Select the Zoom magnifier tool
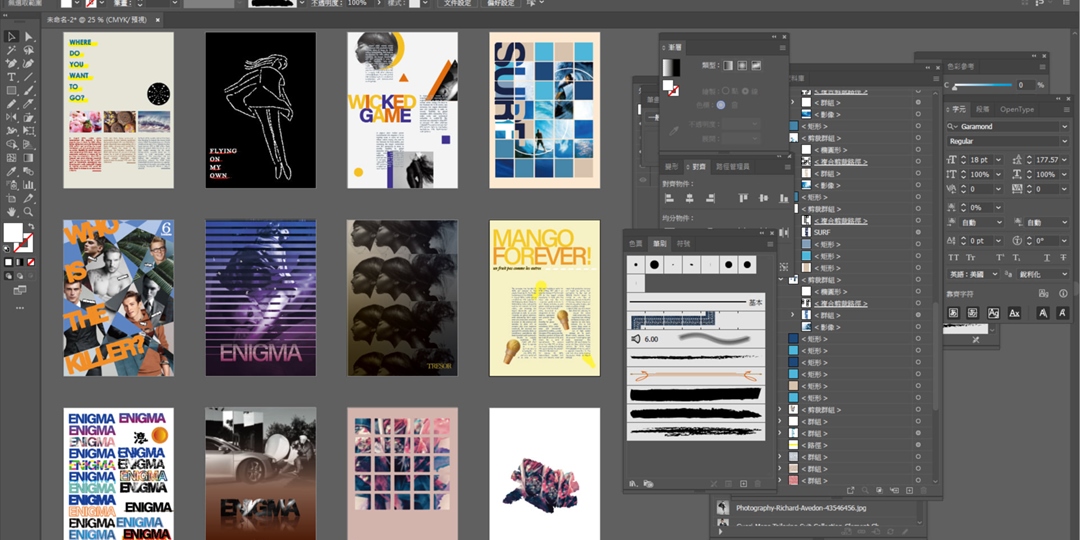The height and width of the screenshot is (540, 1080). [28, 212]
